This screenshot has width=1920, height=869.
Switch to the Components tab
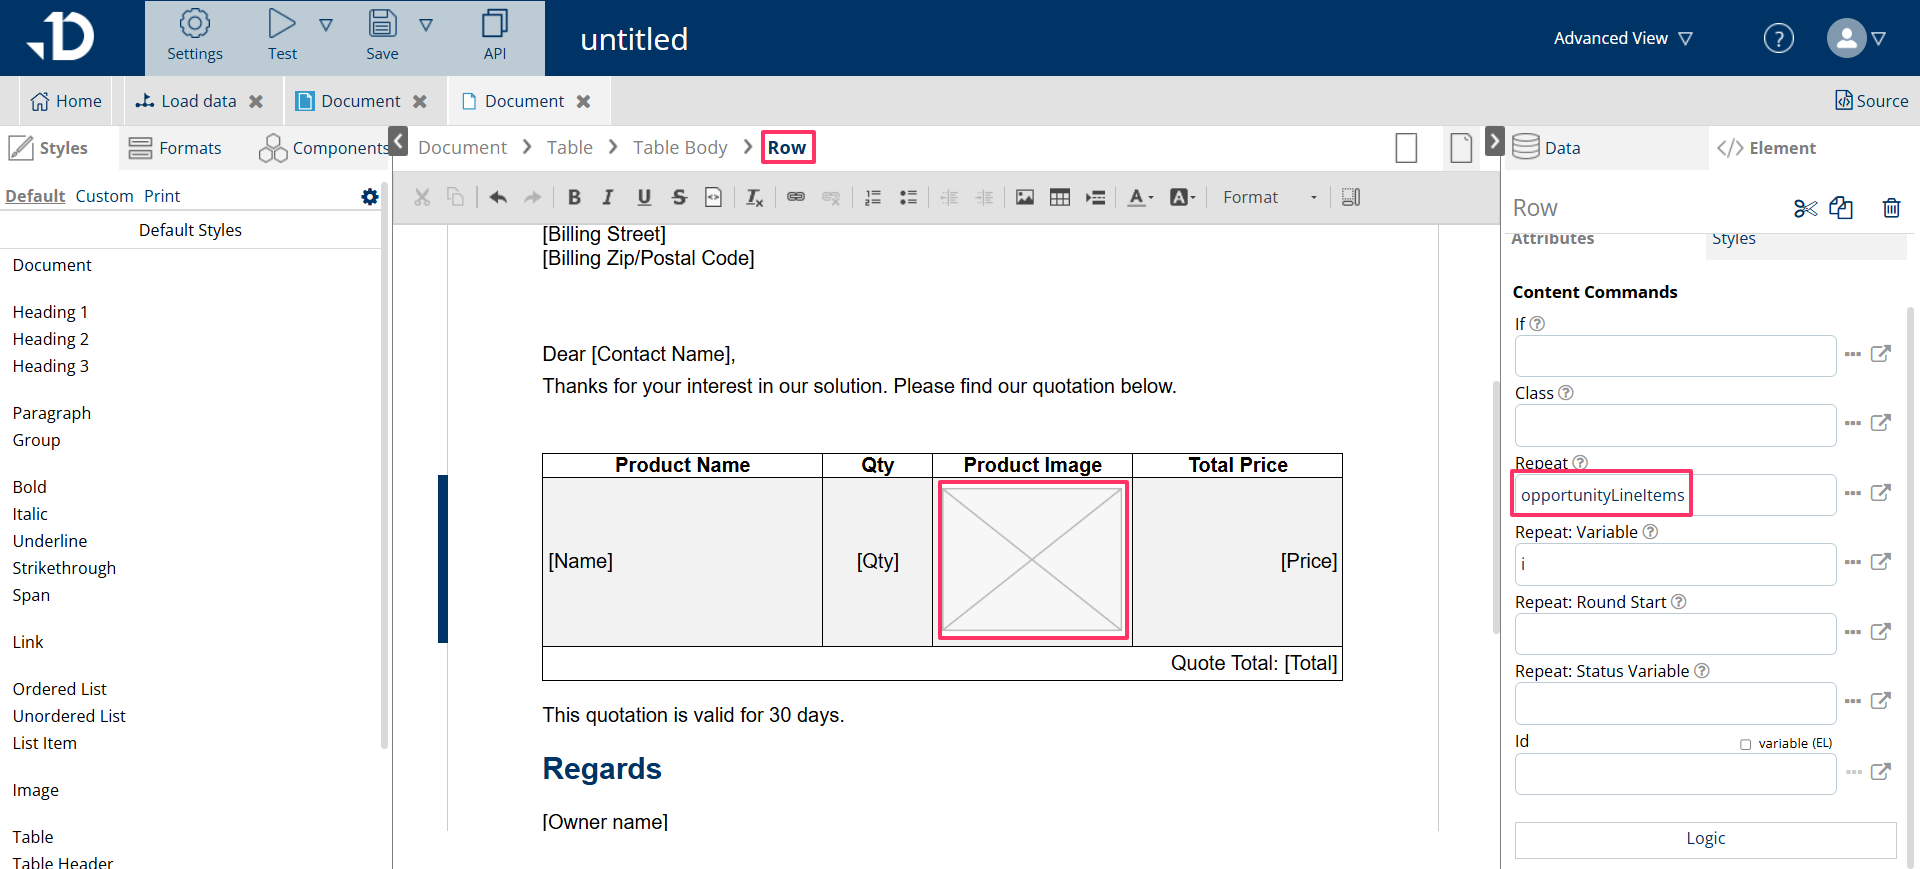pyautogui.click(x=325, y=148)
